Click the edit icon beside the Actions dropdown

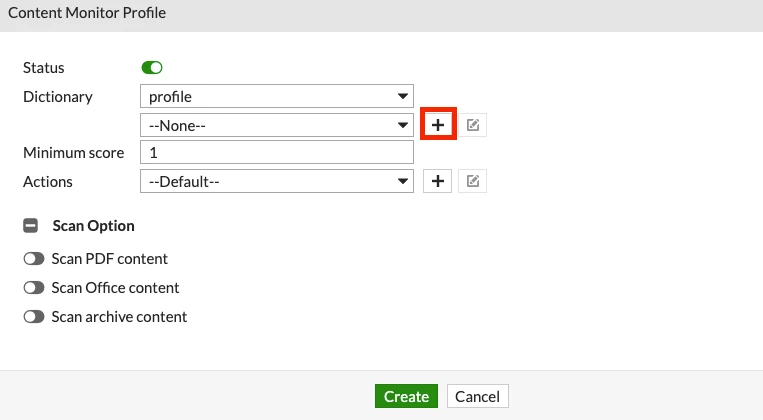472,181
